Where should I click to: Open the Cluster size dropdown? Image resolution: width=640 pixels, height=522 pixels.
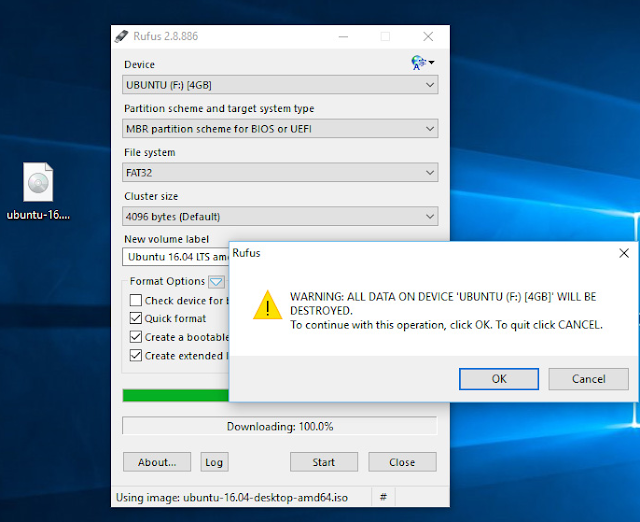(x=280, y=216)
